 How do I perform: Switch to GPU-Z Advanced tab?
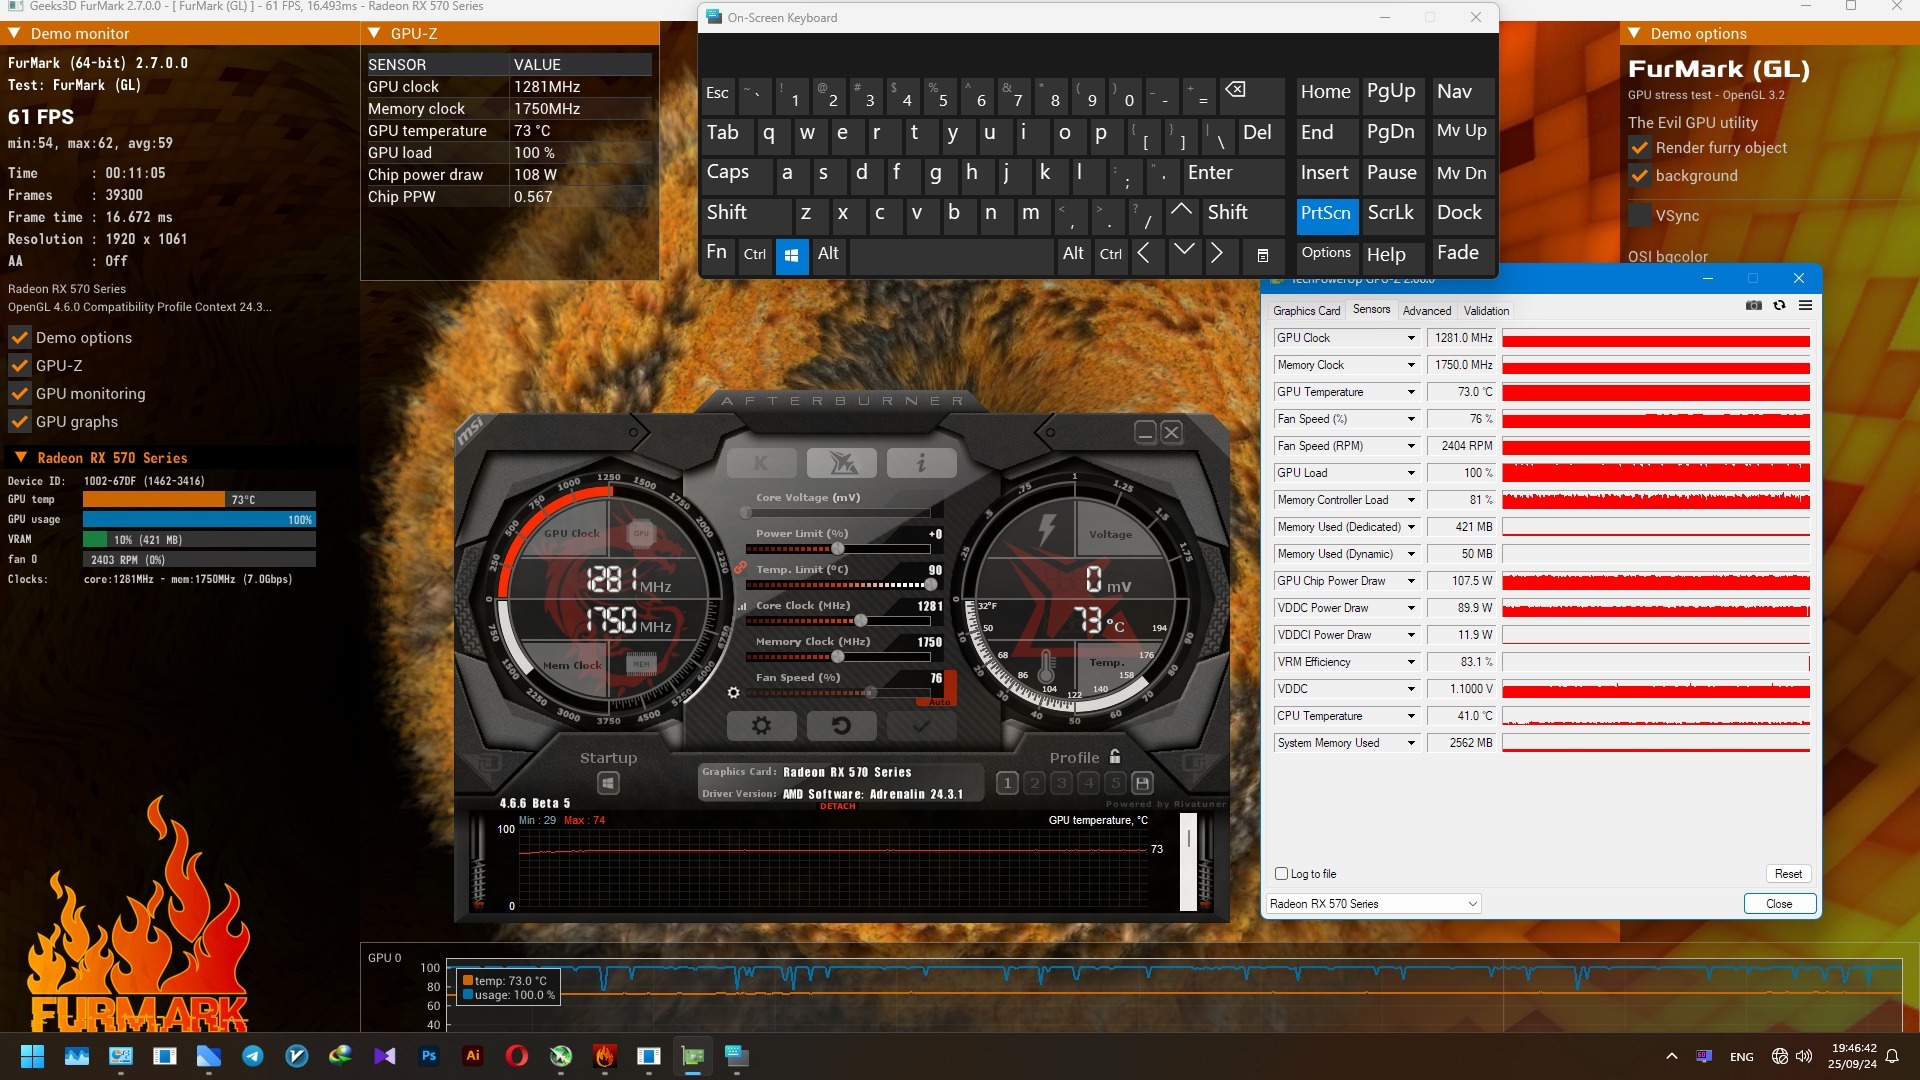(x=1426, y=311)
